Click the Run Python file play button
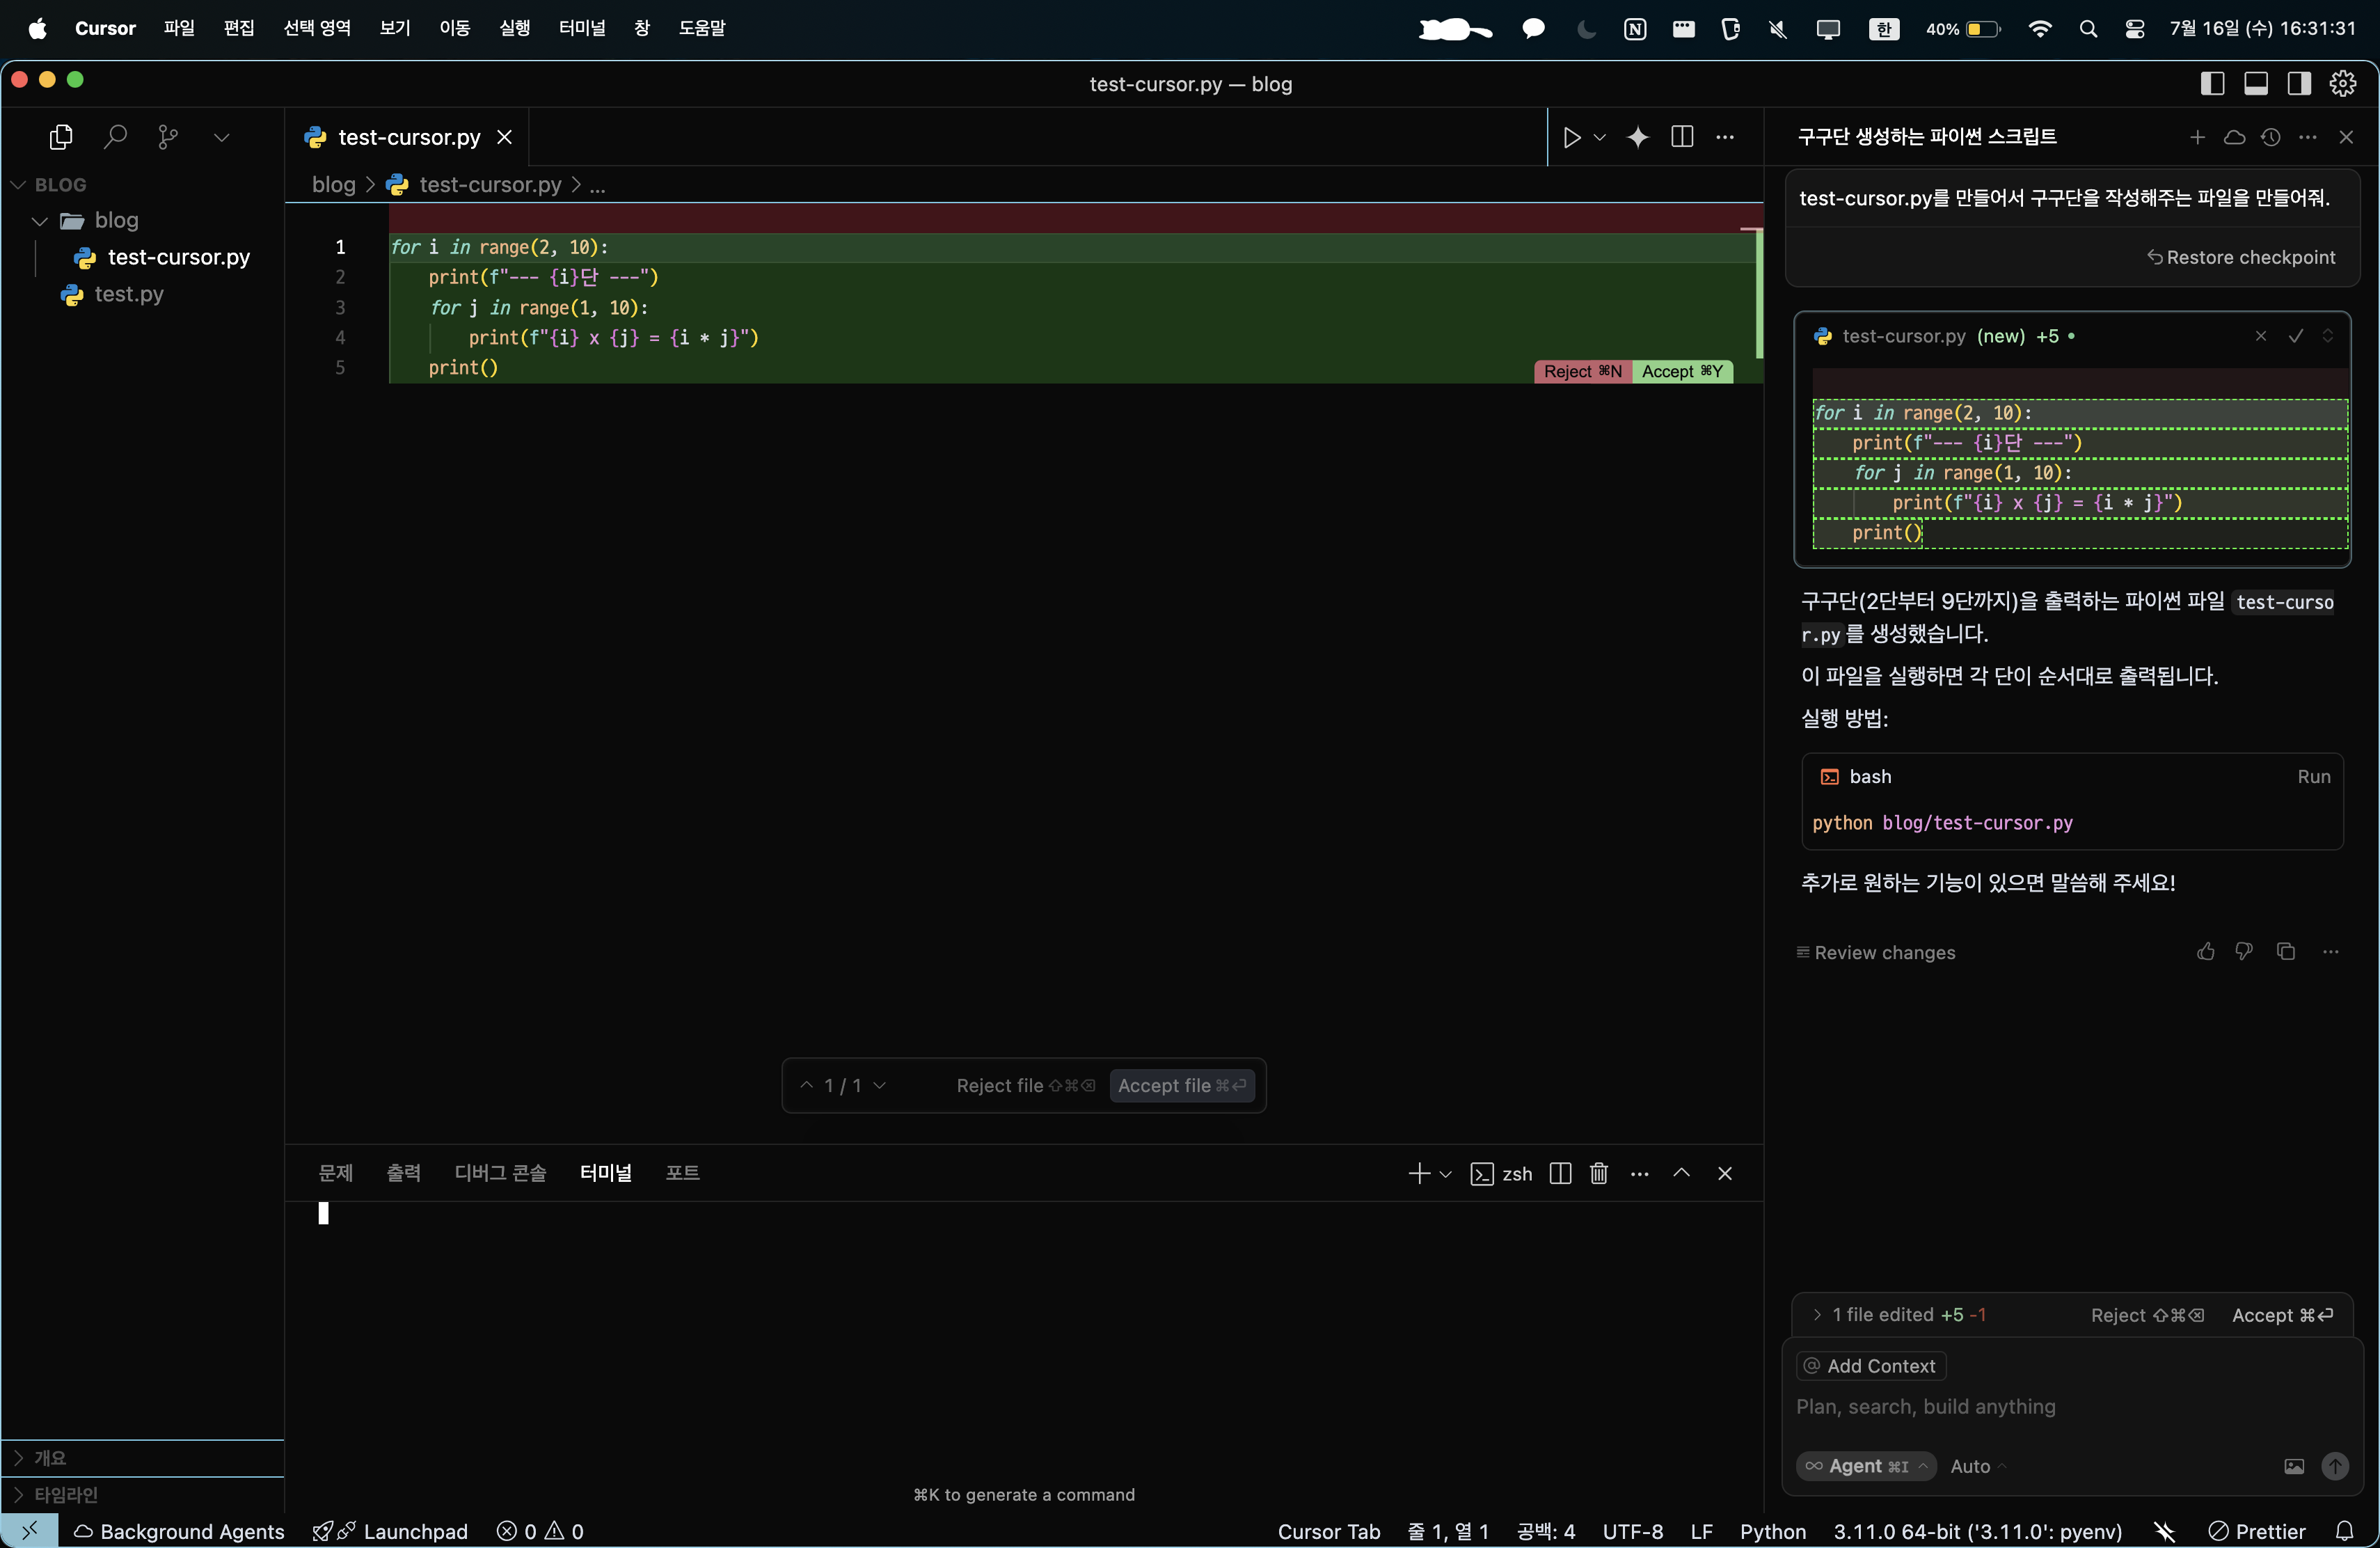This screenshot has width=2380, height=1548. pyautogui.click(x=1571, y=137)
